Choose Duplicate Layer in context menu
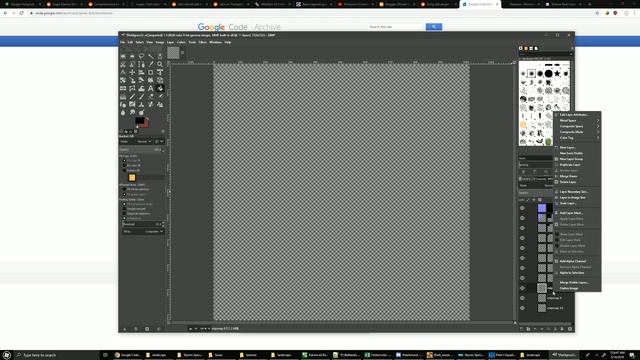This screenshot has height=360, width=640. 577,164
